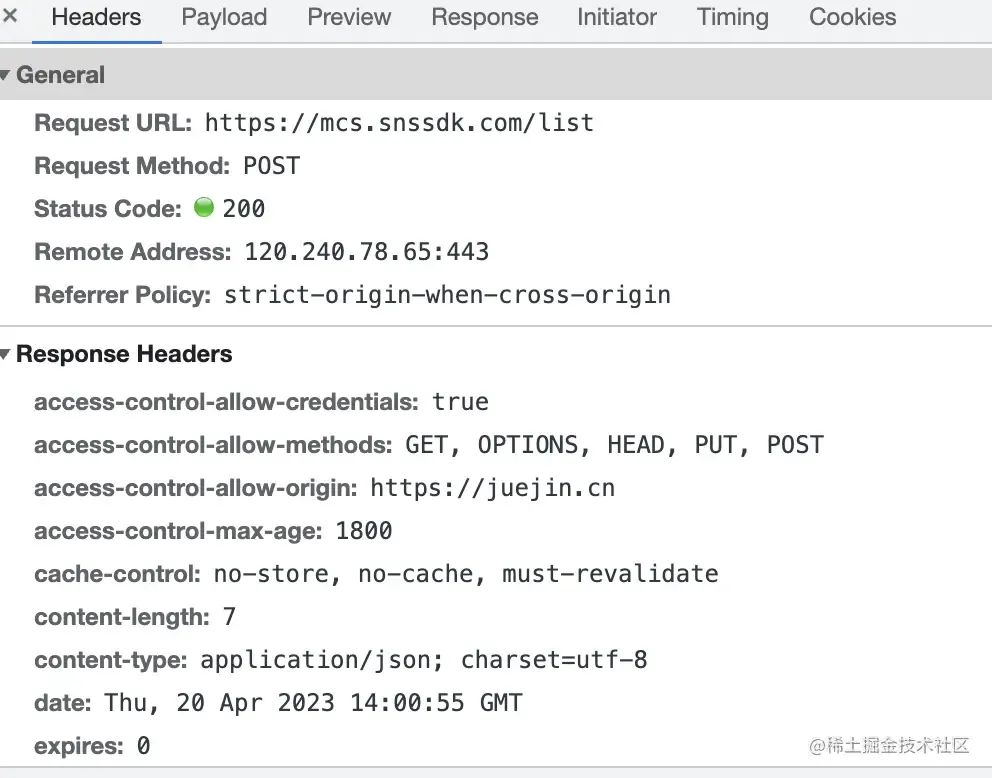Screen dimensions: 992x778
Task: Click the cache-control header value
Action: pyautogui.click(x=466, y=574)
